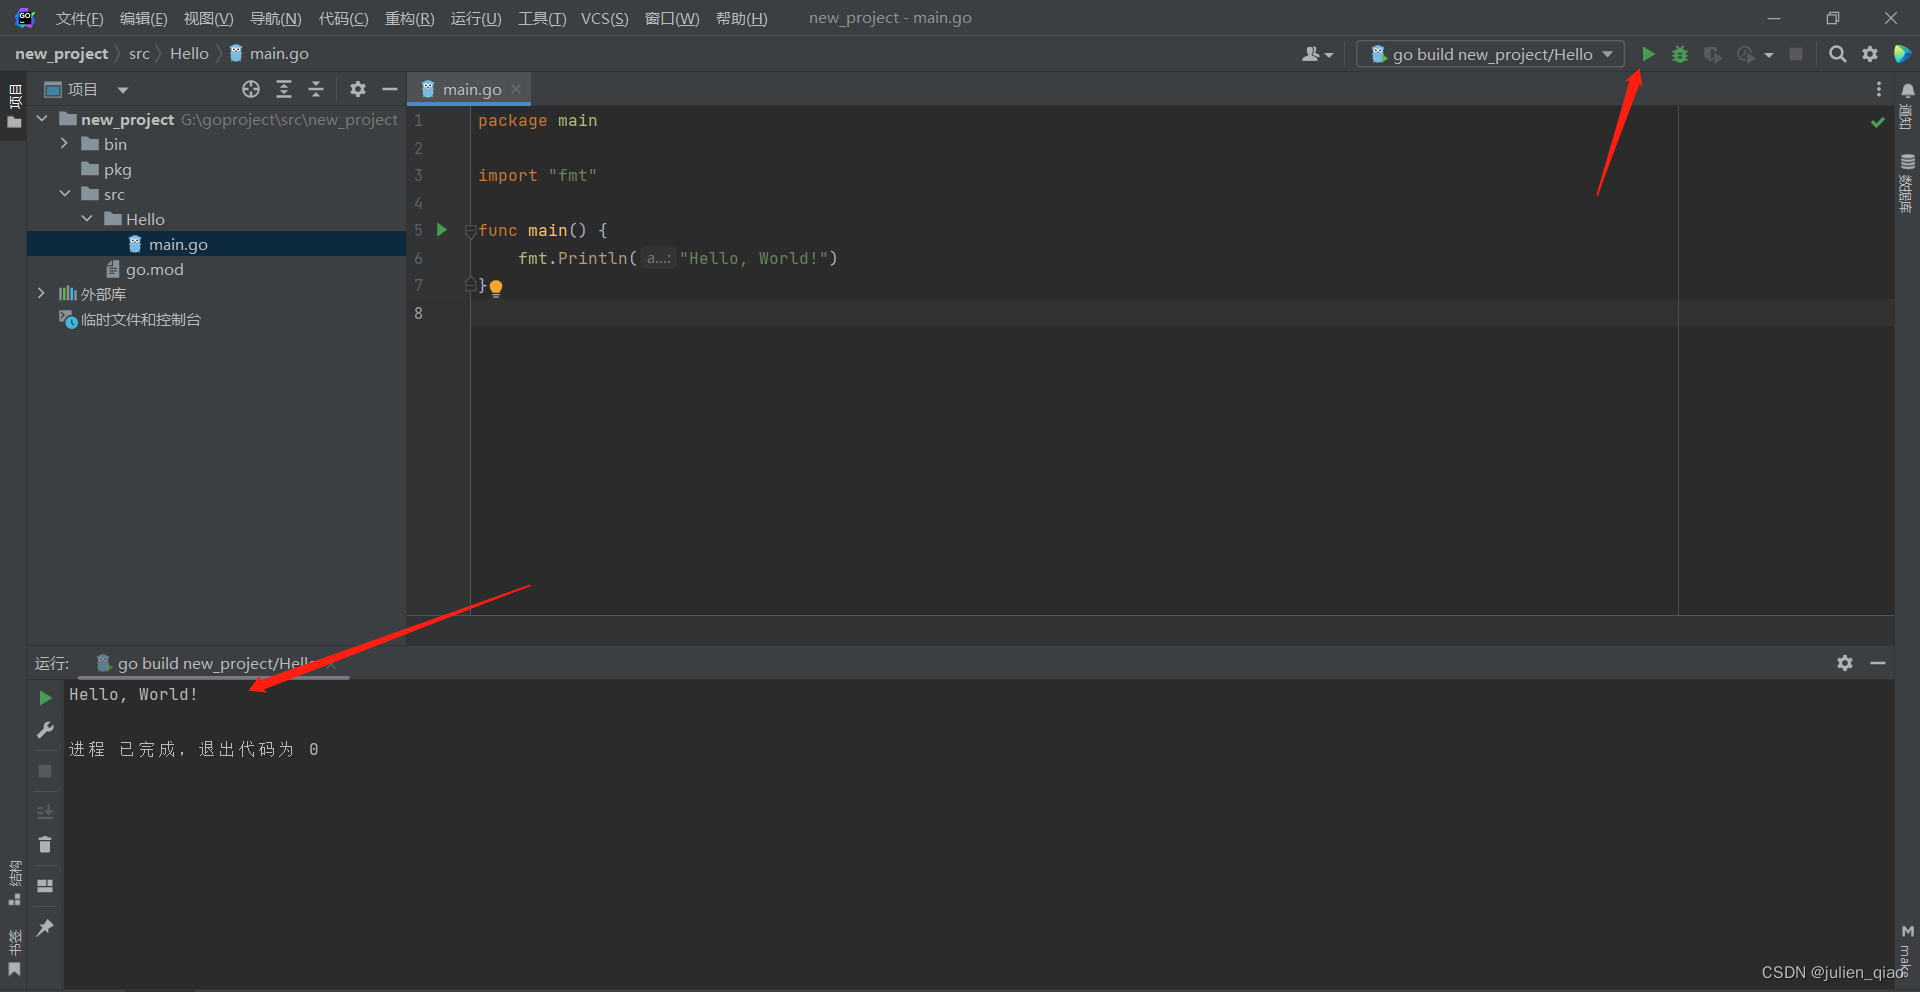
Task: Open IDE settings gear in top toolbar
Action: 1870,54
